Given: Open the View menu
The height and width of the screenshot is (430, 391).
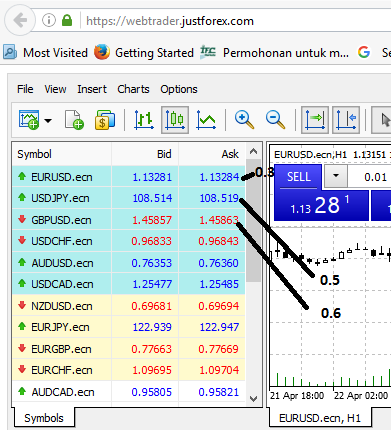Looking at the screenshot, I should point(55,89).
